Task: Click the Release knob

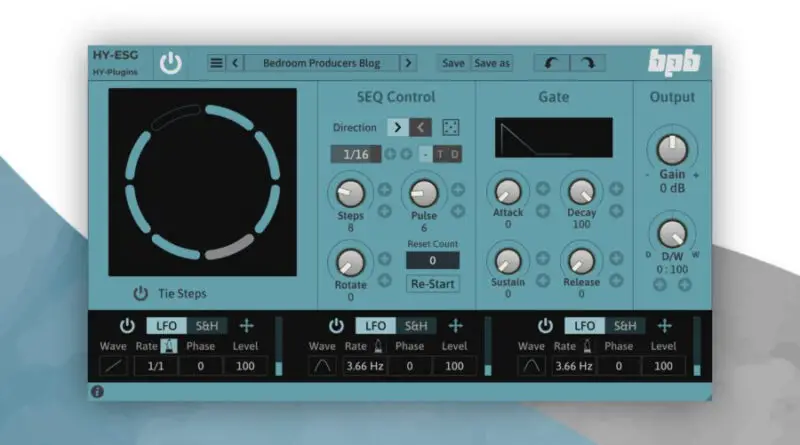Action: [x=582, y=262]
